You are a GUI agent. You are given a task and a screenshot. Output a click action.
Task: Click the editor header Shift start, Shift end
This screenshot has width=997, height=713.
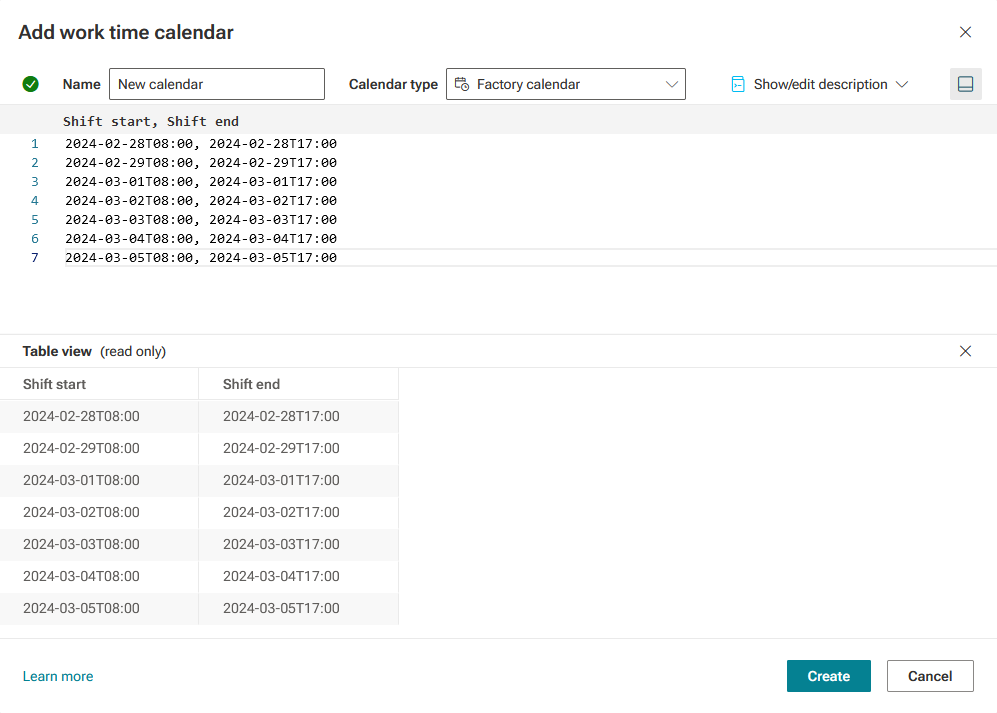(151, 121)
